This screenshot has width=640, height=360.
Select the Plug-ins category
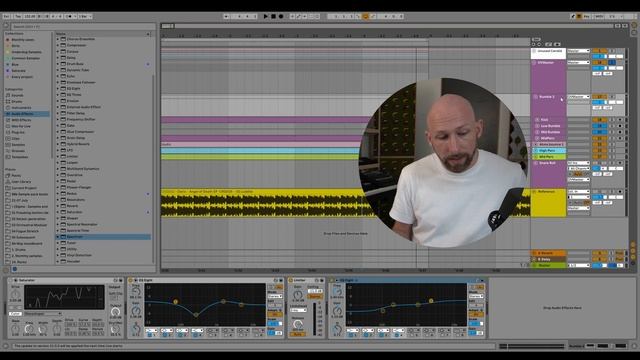18,132
